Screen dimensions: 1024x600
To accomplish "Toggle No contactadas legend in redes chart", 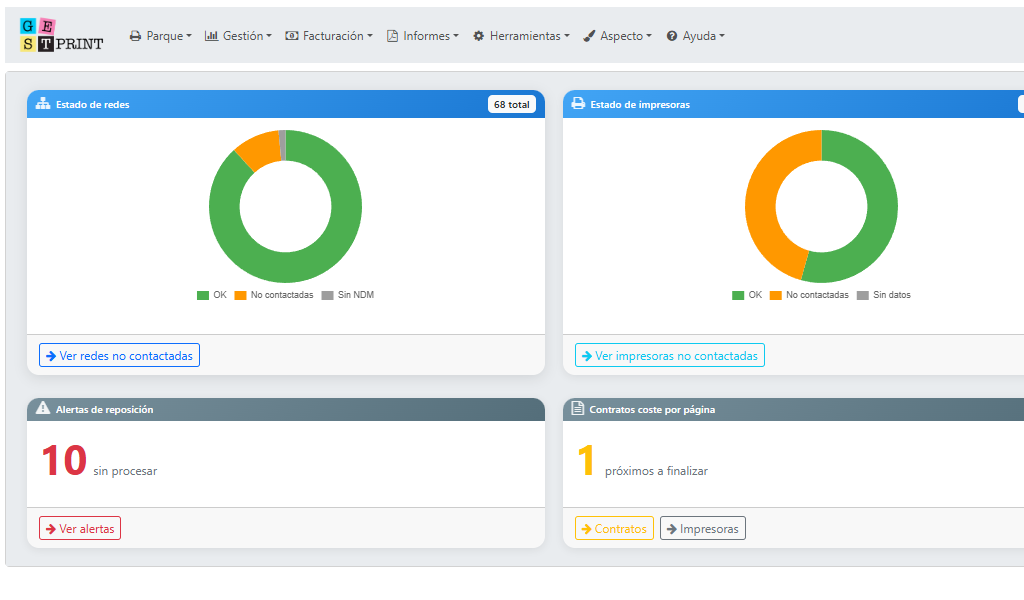I will [274, 295].
